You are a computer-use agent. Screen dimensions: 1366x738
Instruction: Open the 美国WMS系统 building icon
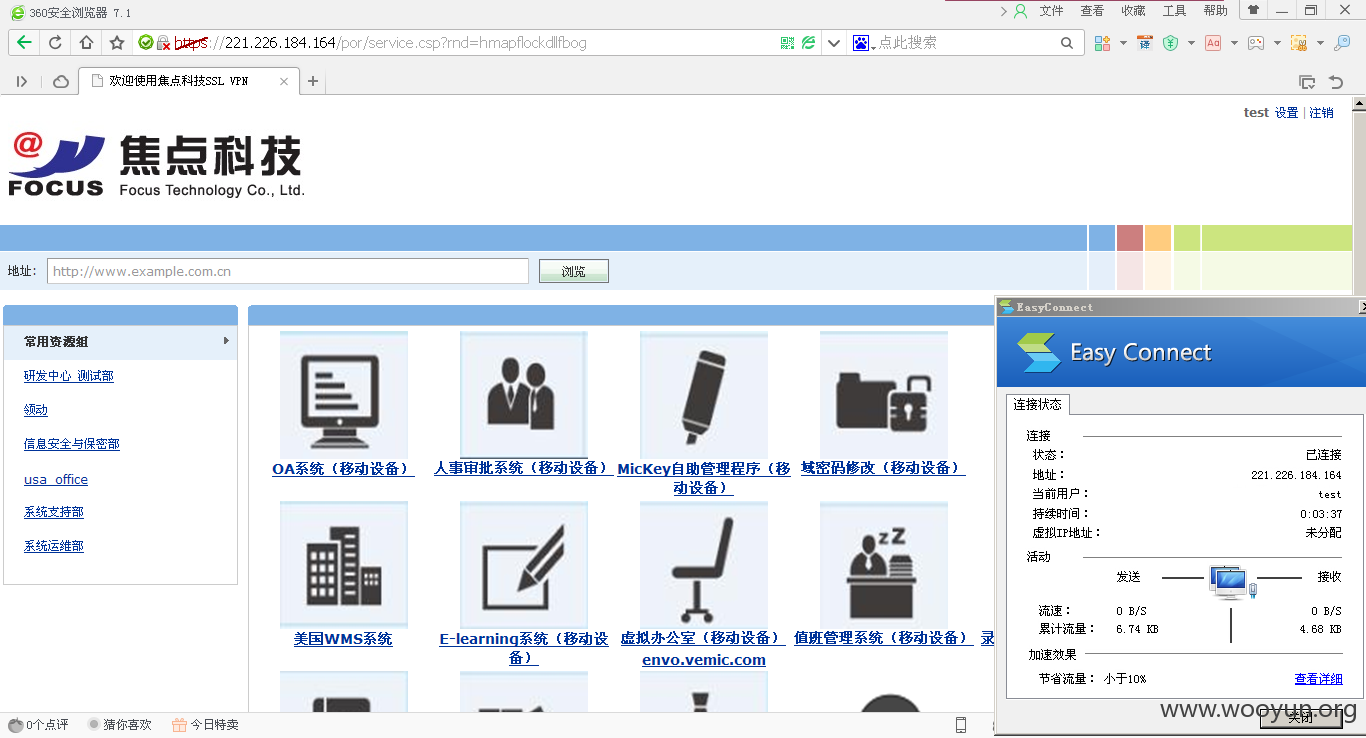(343, 565)
